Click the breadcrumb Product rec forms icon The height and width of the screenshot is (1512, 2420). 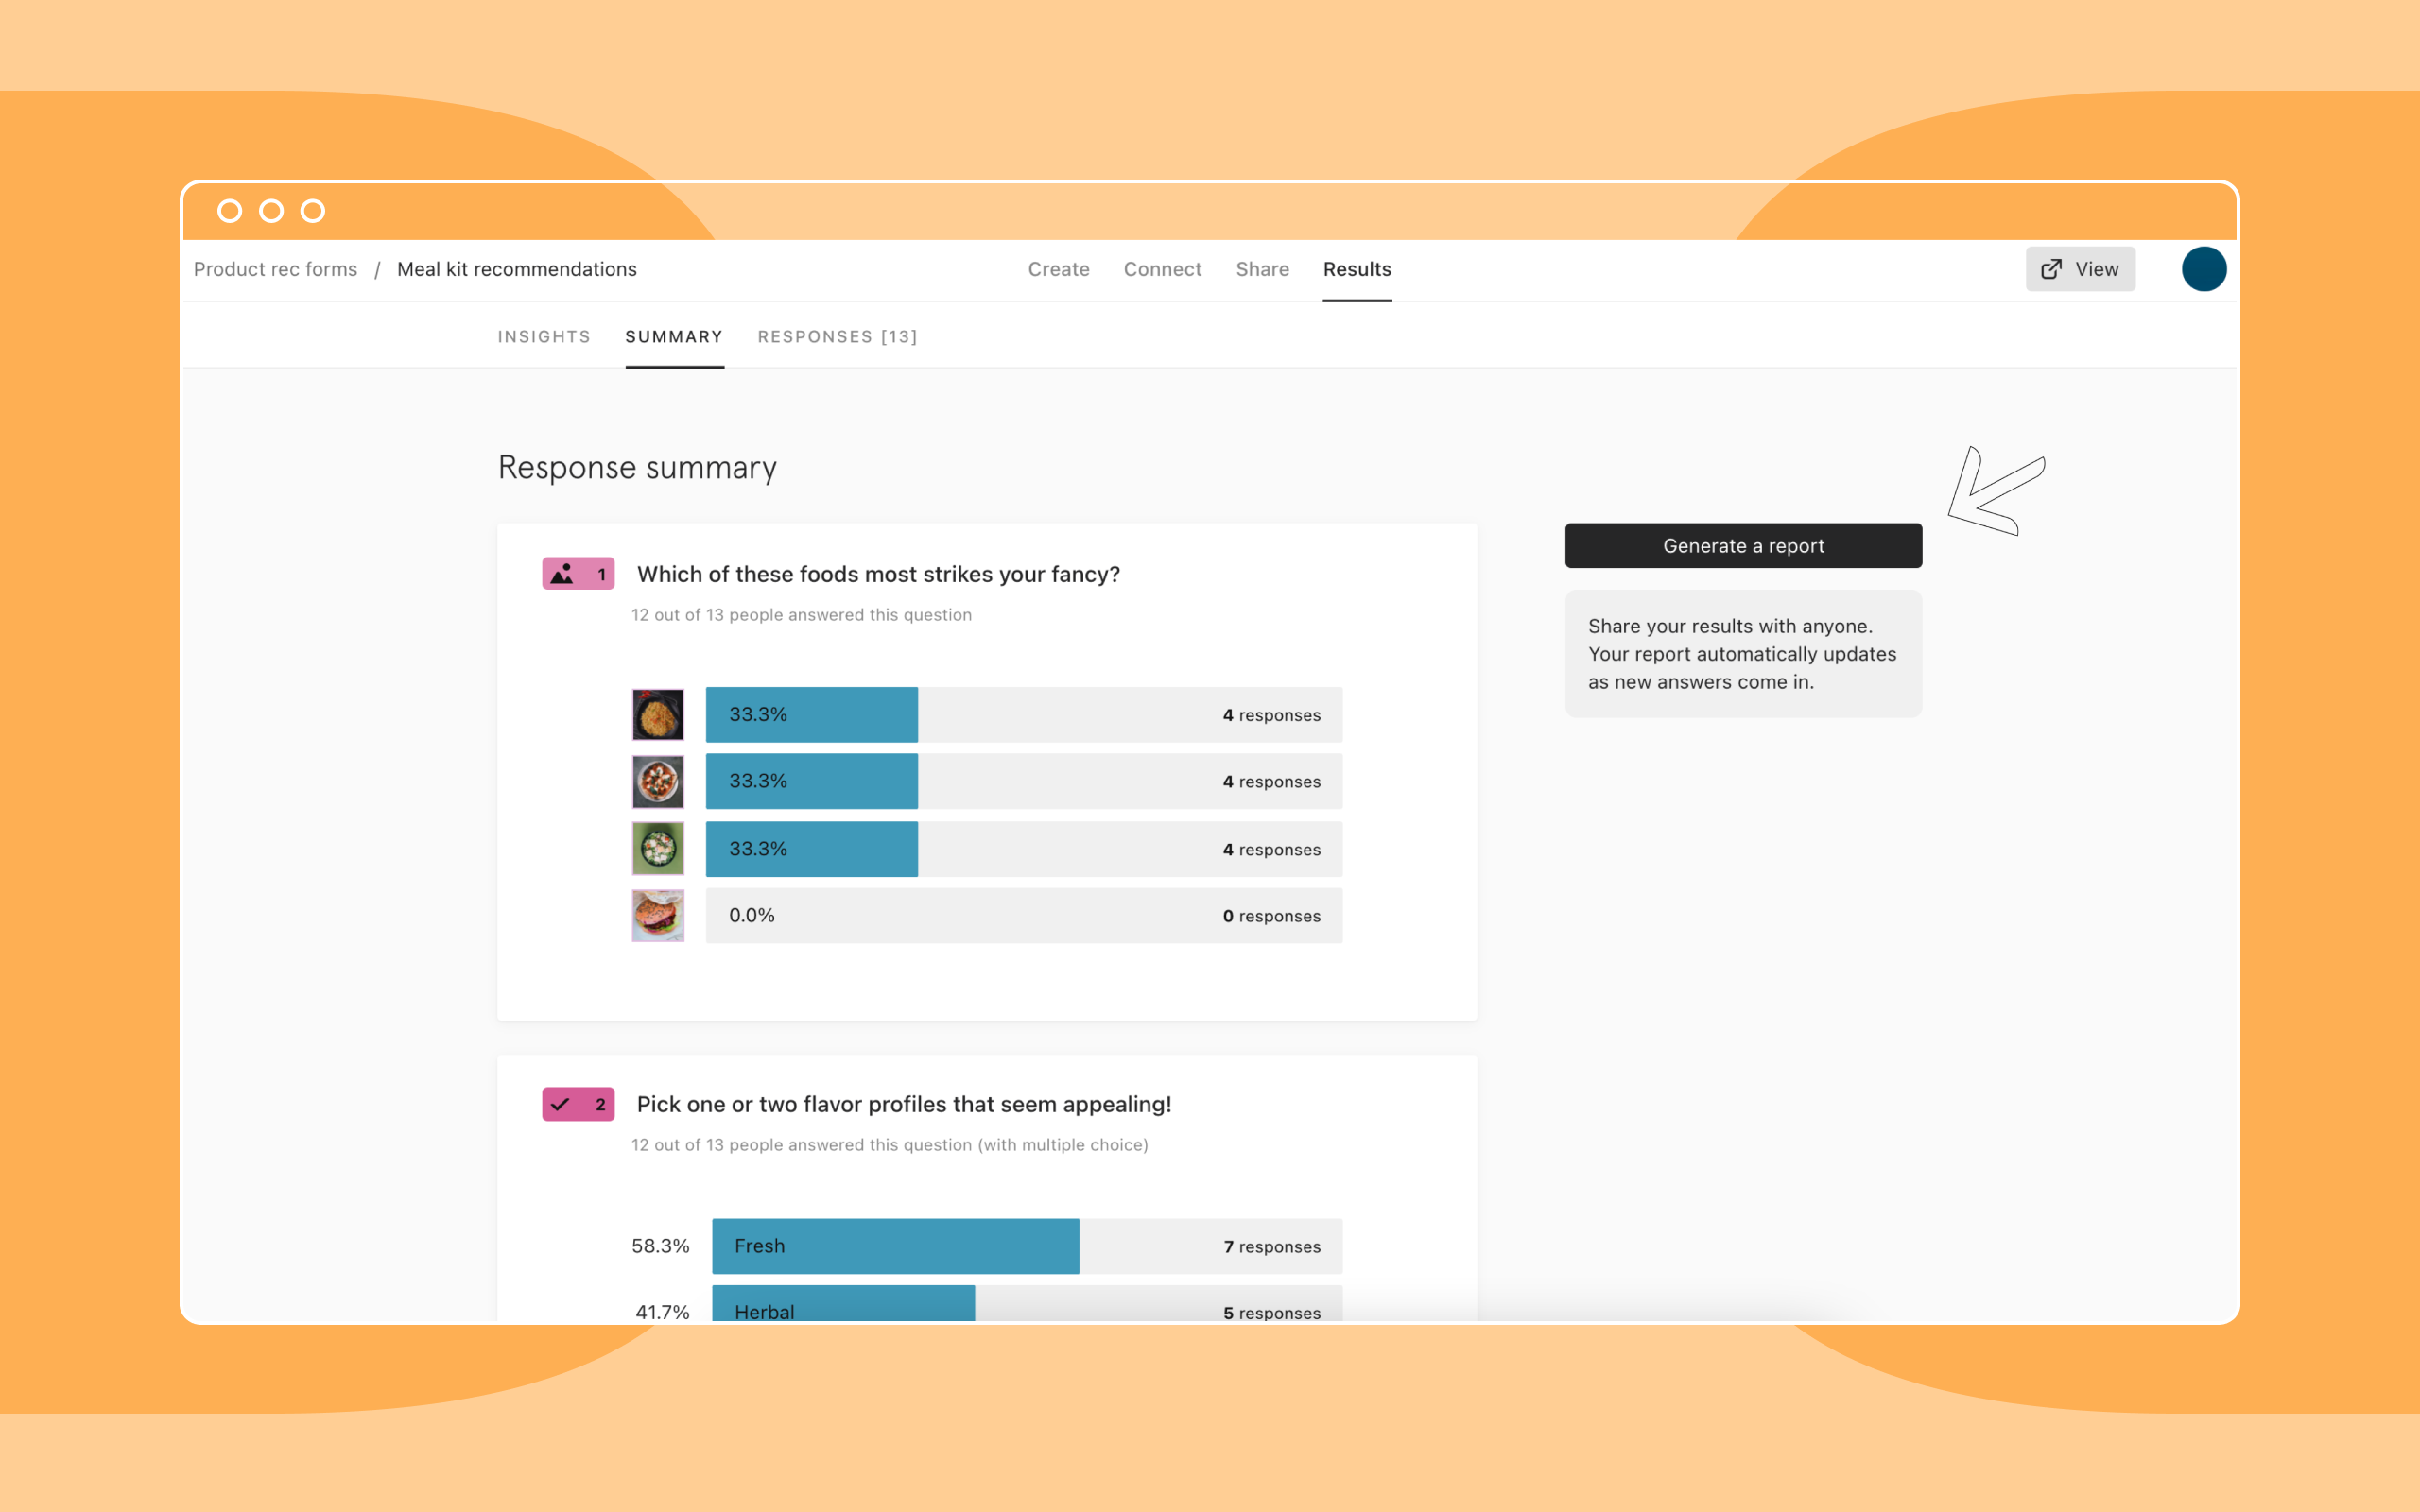(x=277, y=268)
